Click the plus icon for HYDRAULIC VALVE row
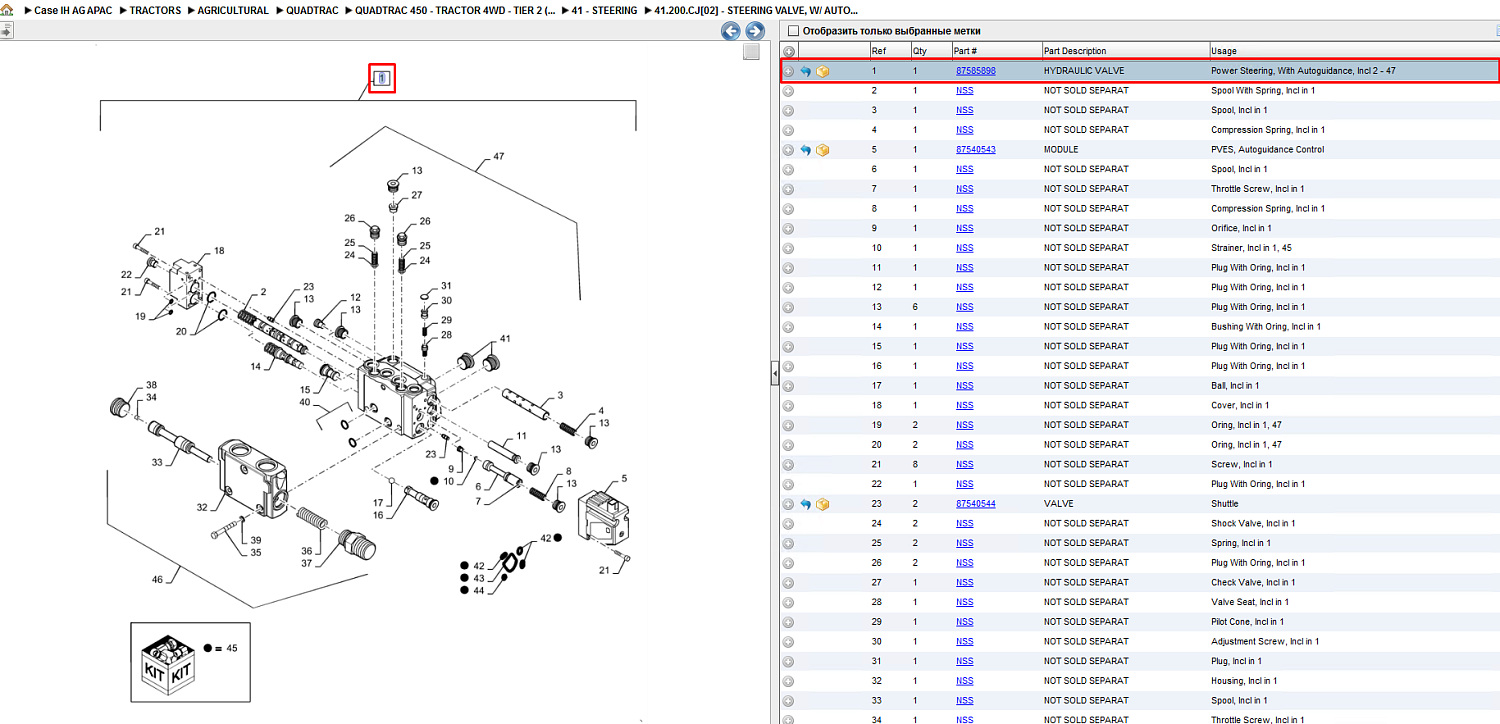Image resolution: width=1500 pixels, height=724 pixels. (x=789, y=71)
